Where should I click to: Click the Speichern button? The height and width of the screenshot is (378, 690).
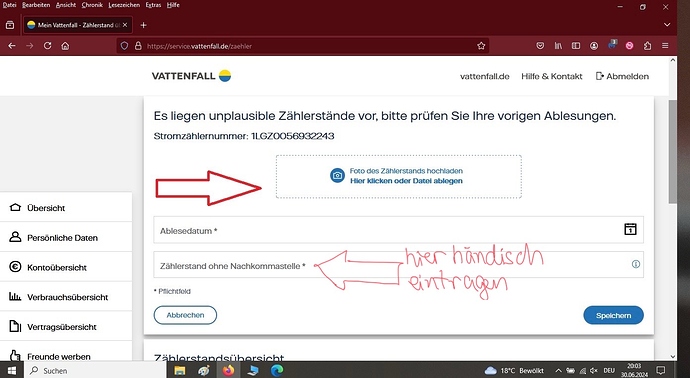pos(613,316)
